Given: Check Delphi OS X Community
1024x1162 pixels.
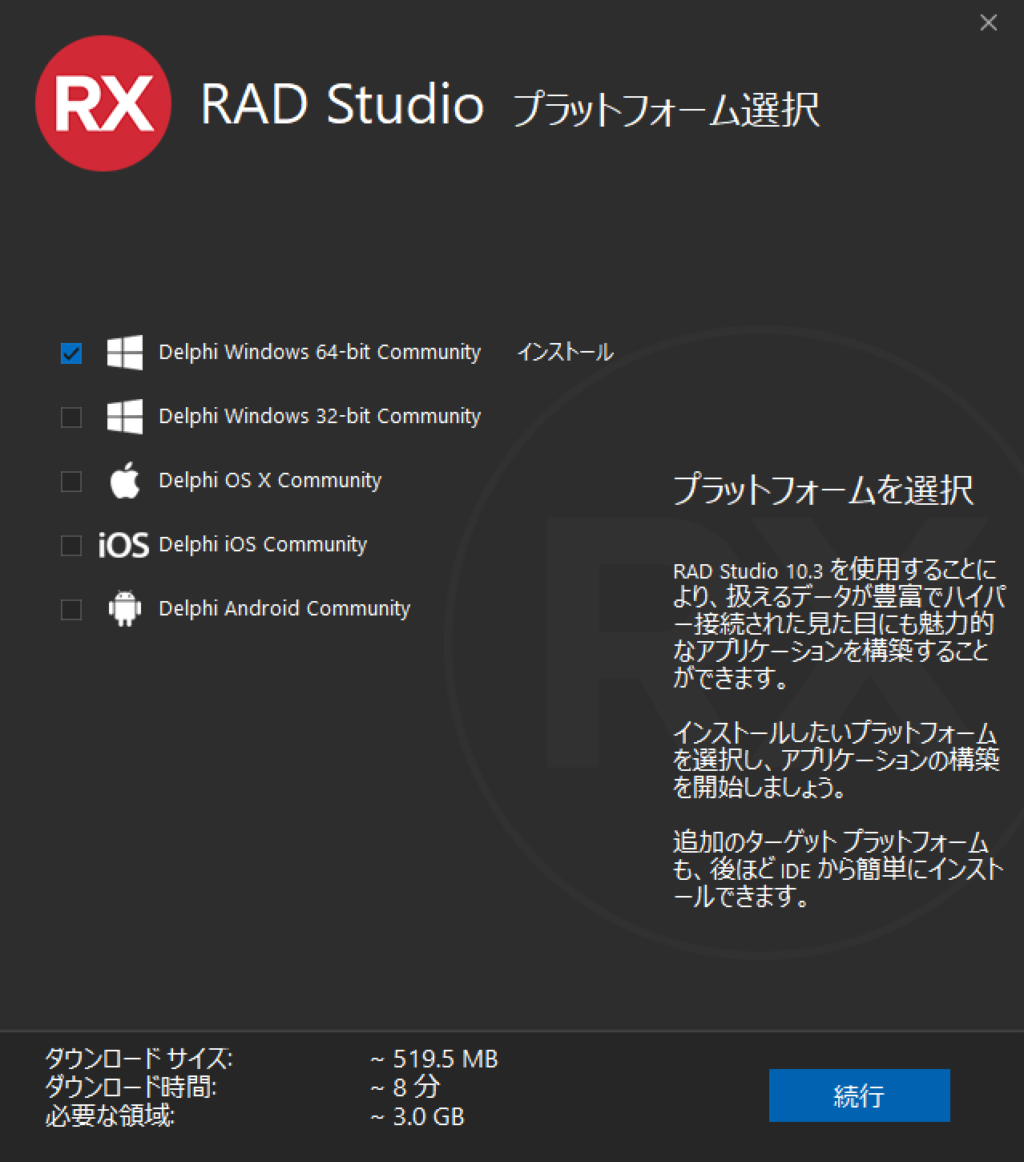Looking at the screenshot, I should [x=70, y=481].
